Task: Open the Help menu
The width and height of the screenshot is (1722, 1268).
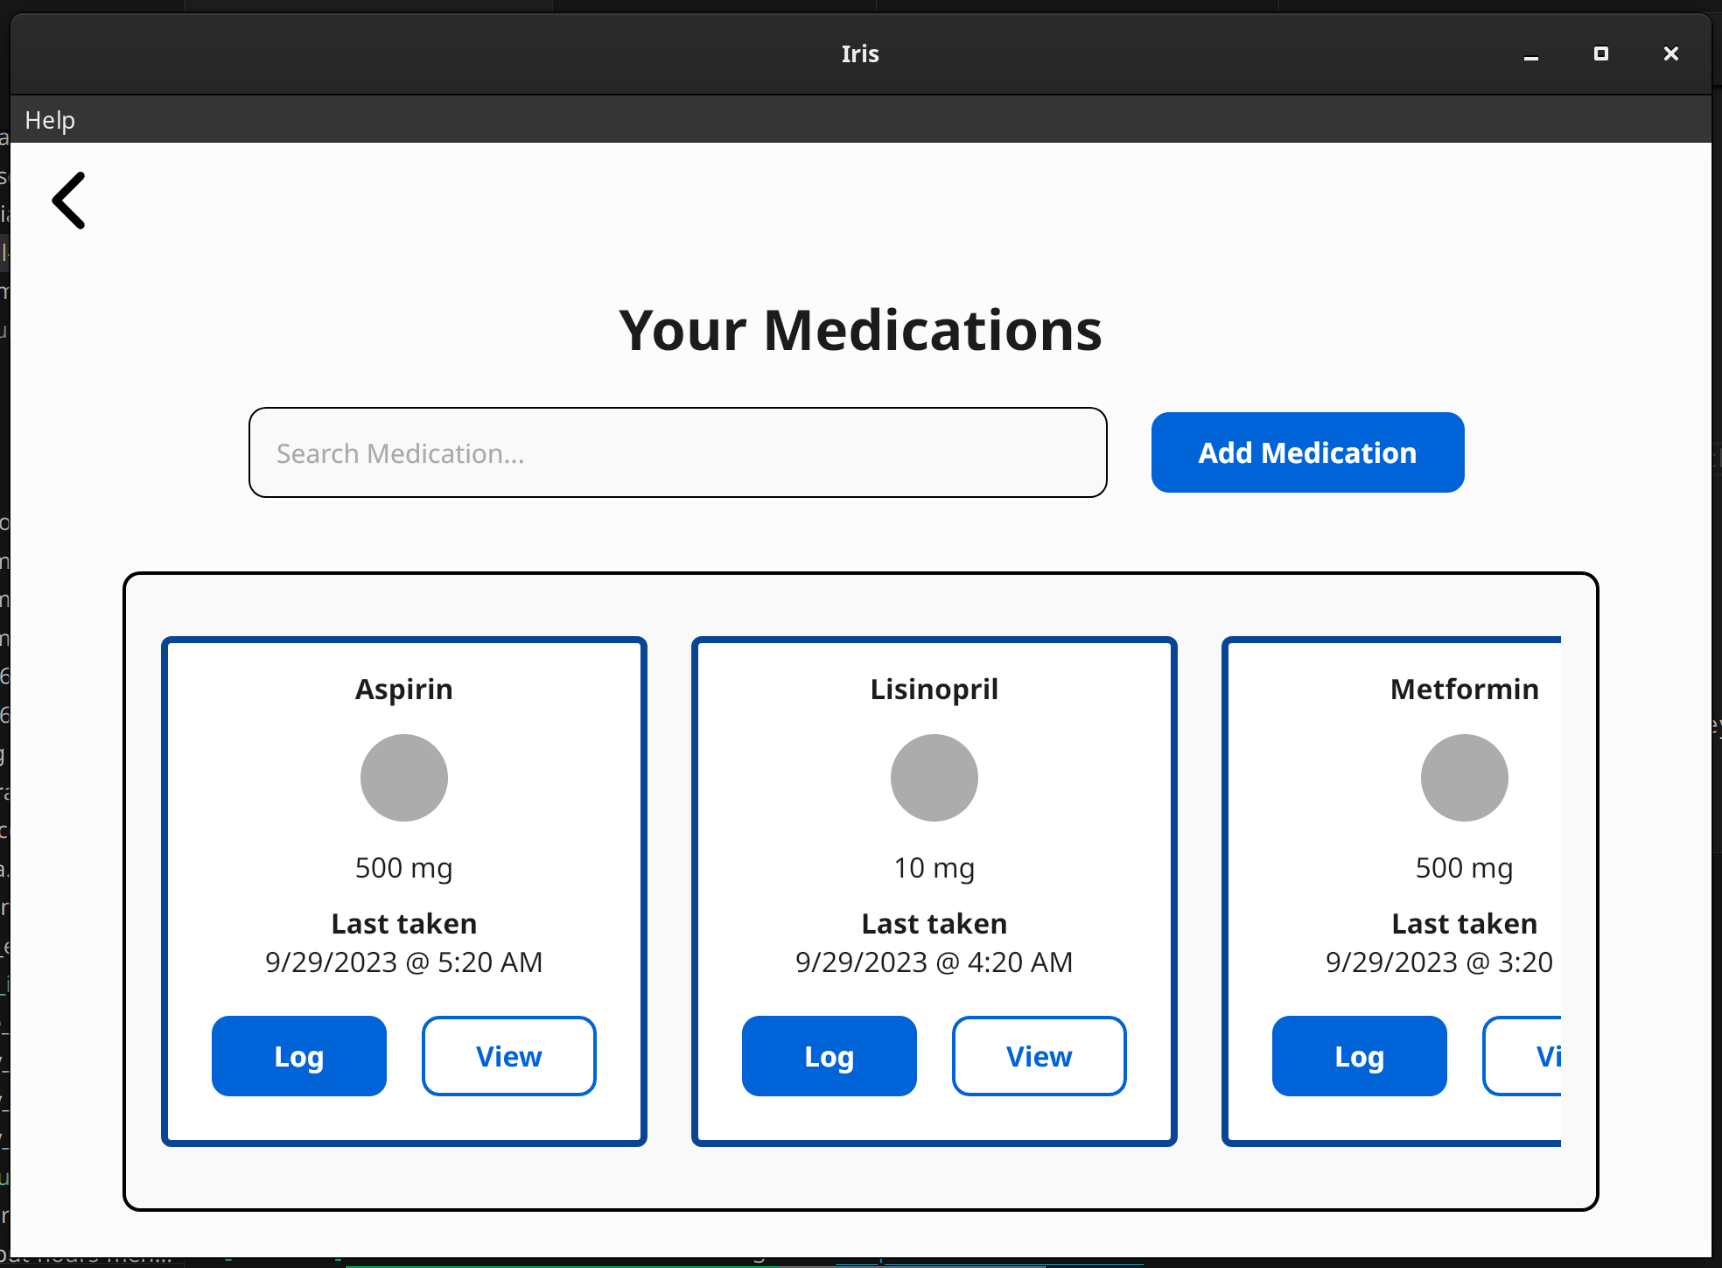Action: click(x=50, y=120)
